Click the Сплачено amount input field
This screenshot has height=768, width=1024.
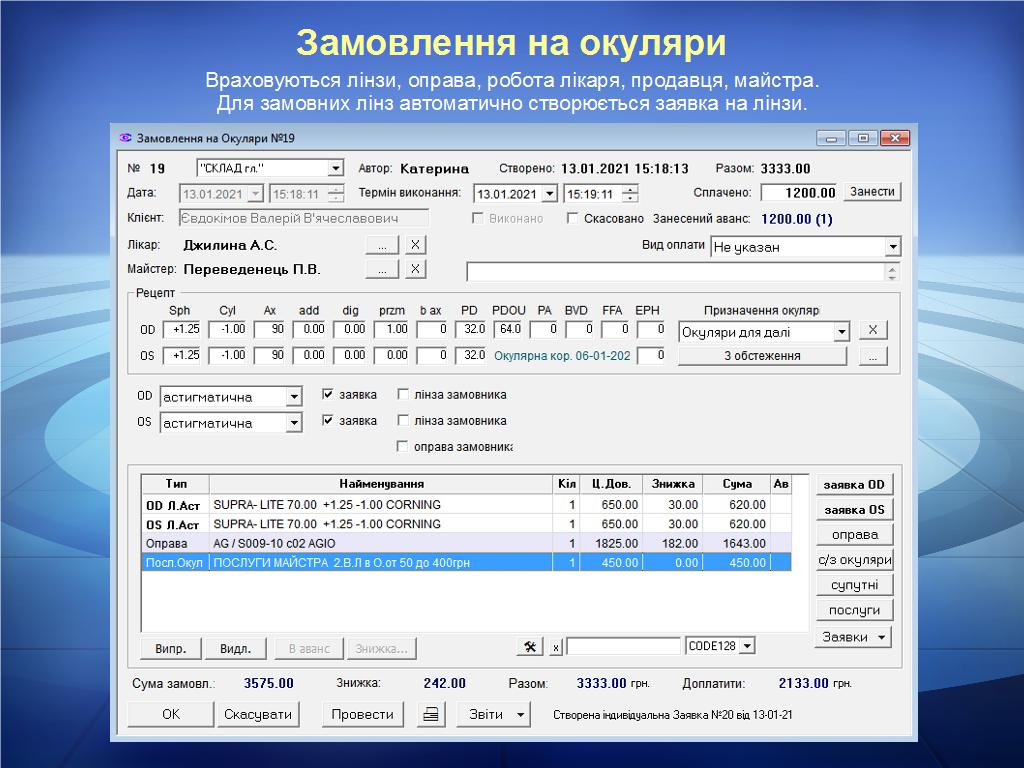(800, 193)
